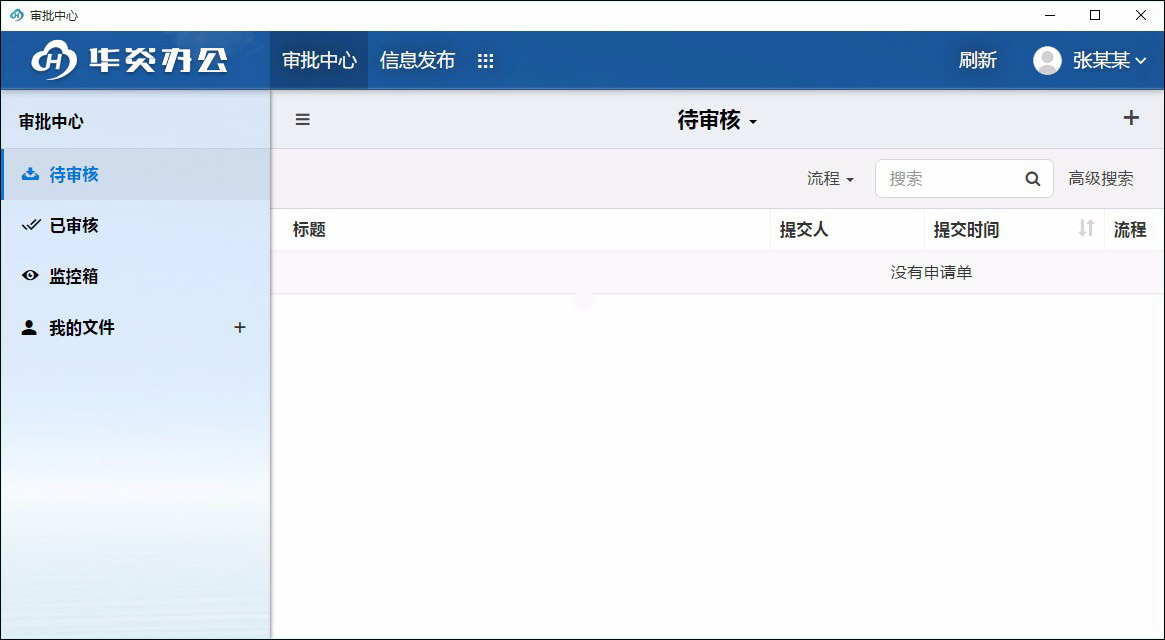Click the 待审核 inbox icon in sidebar

tap(30, 174)
